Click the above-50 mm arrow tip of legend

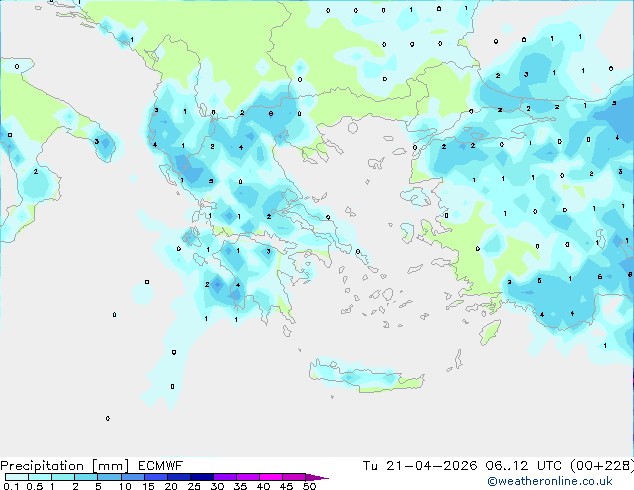317,477
